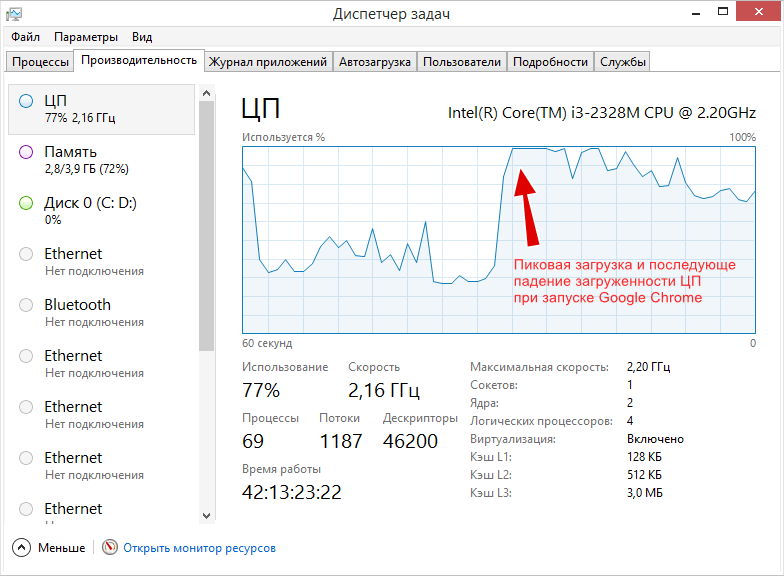
Task: Click uptime value 42:13:23:22
Action: [292, 492]
